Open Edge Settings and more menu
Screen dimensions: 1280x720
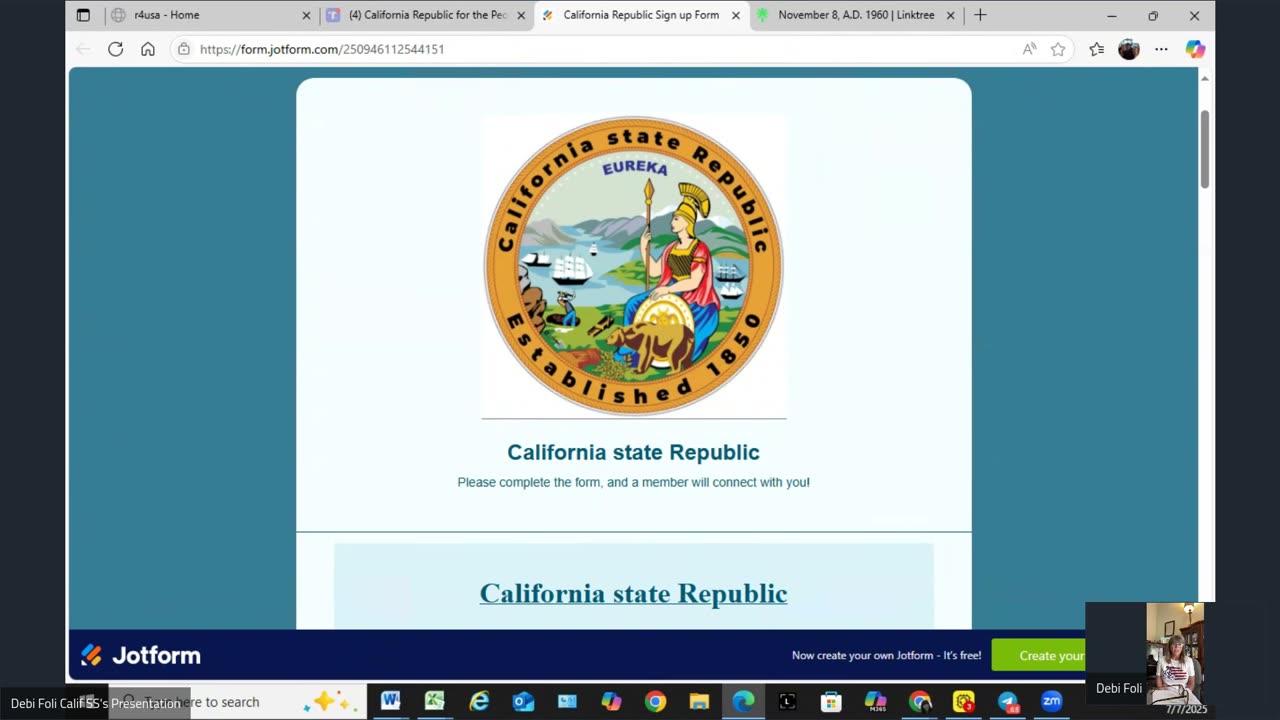[x=1161, y=49]
